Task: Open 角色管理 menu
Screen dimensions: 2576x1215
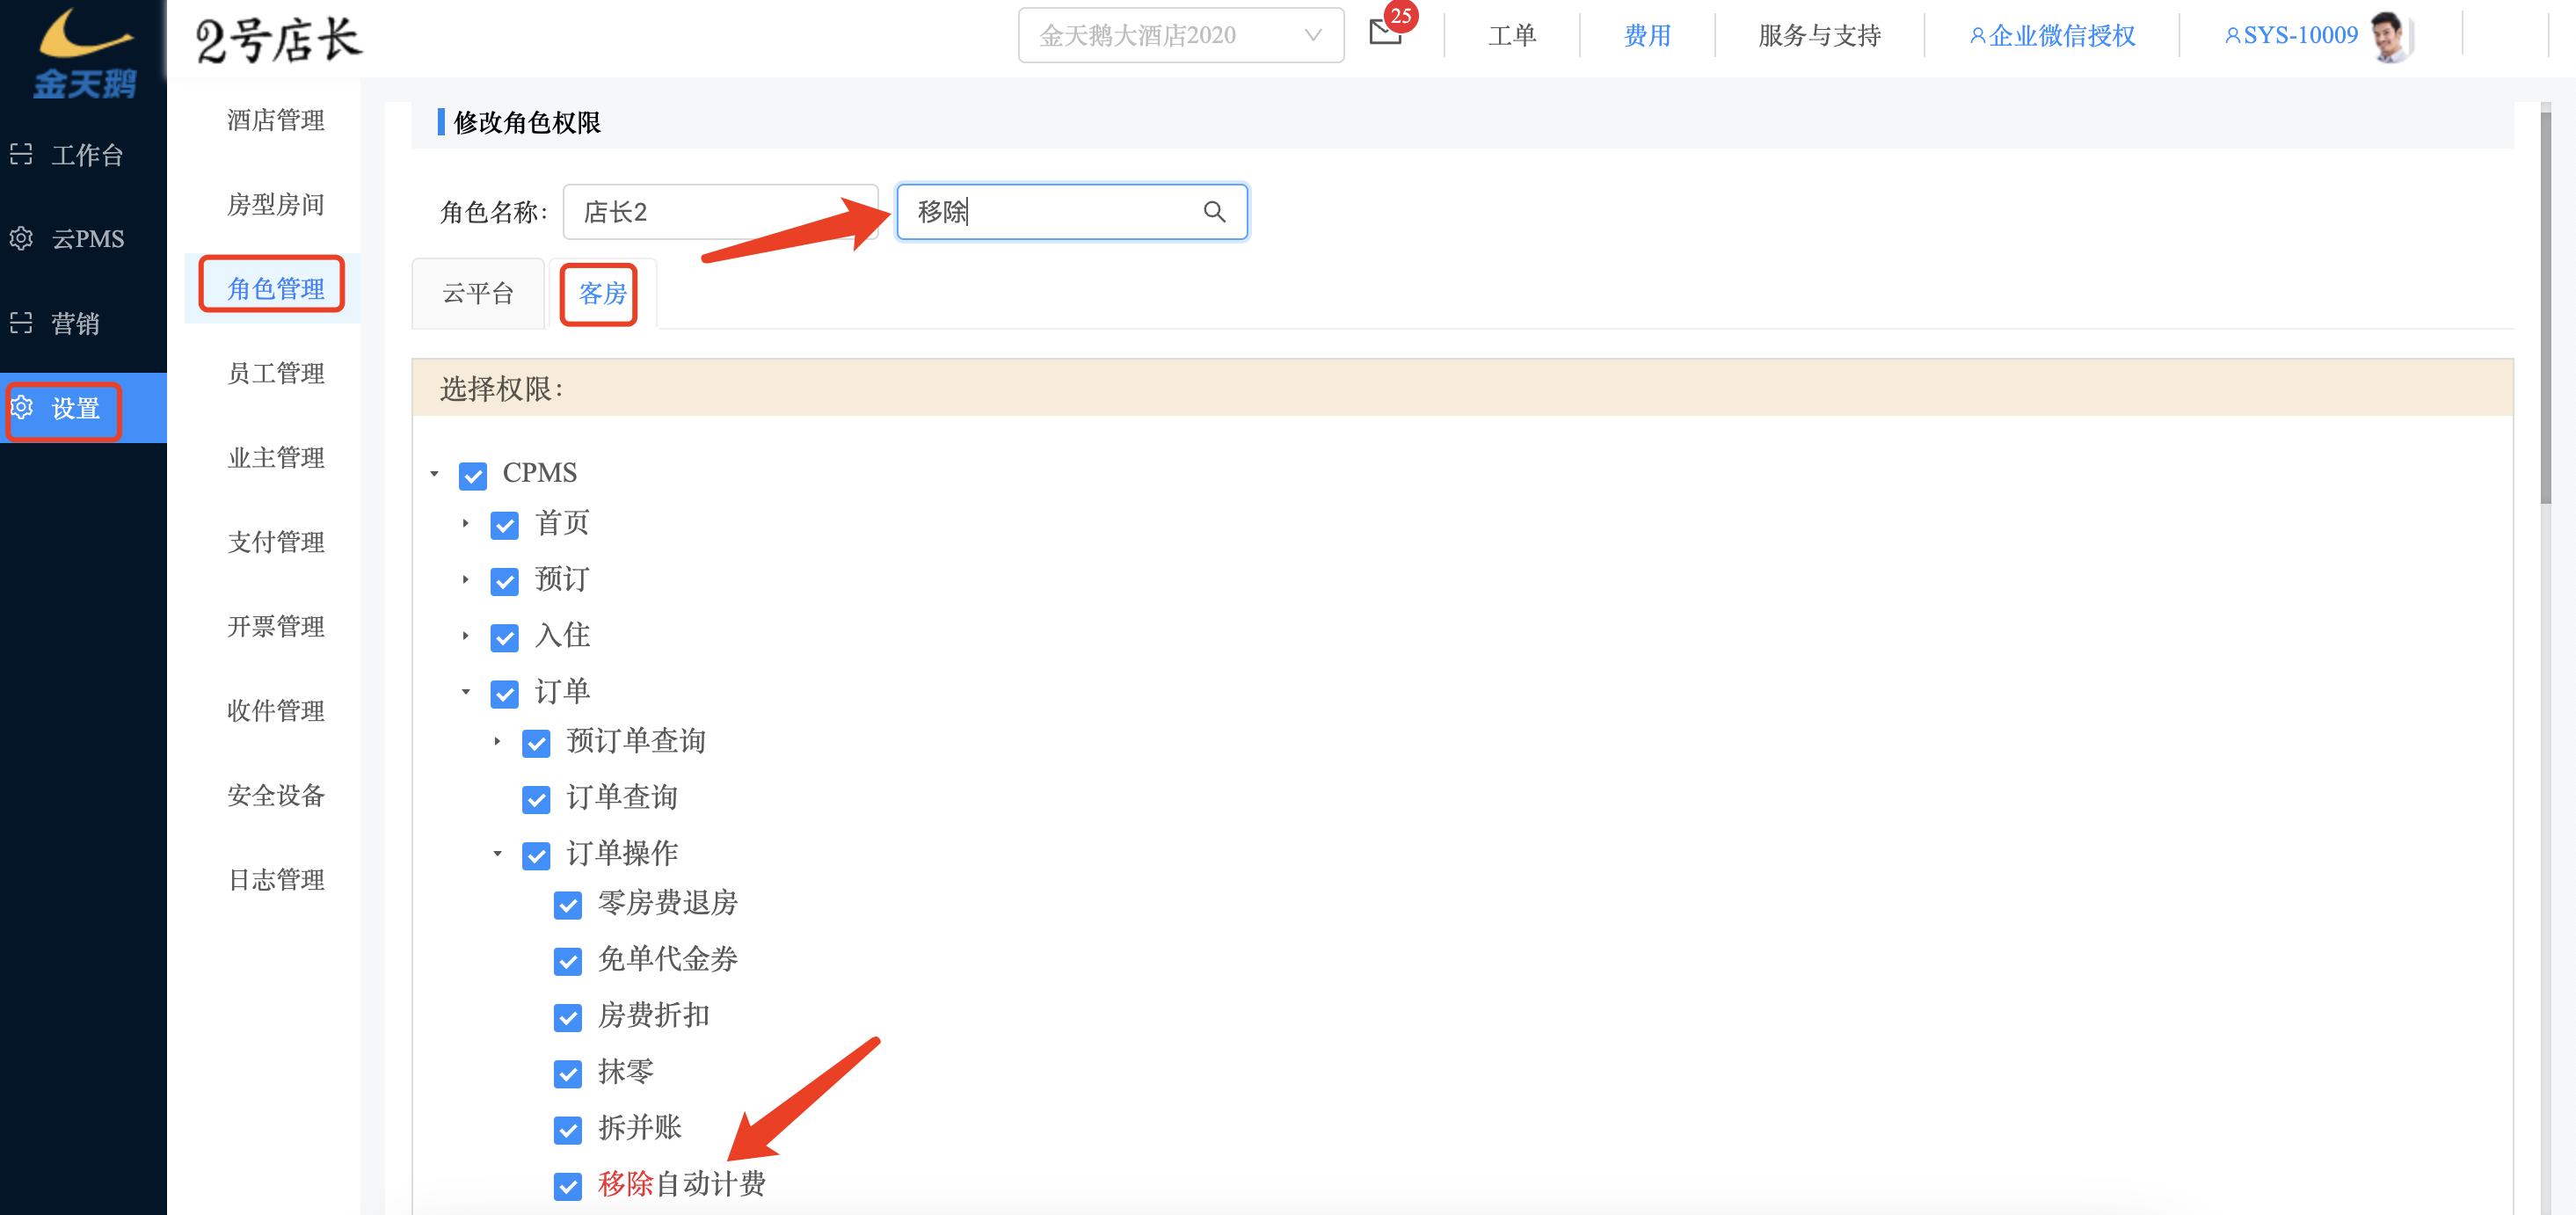Action: tap(275, 288)
